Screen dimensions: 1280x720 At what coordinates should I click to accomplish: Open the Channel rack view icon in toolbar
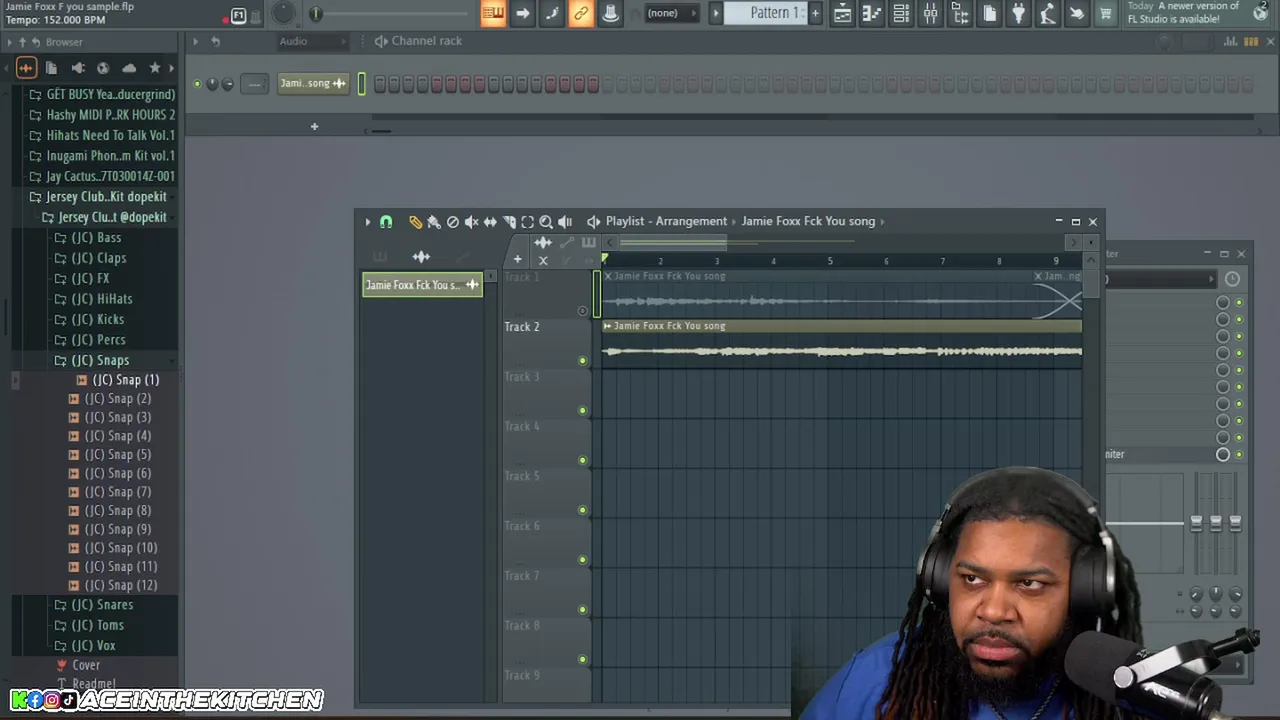pyautogui.click(x=901, y=13)
